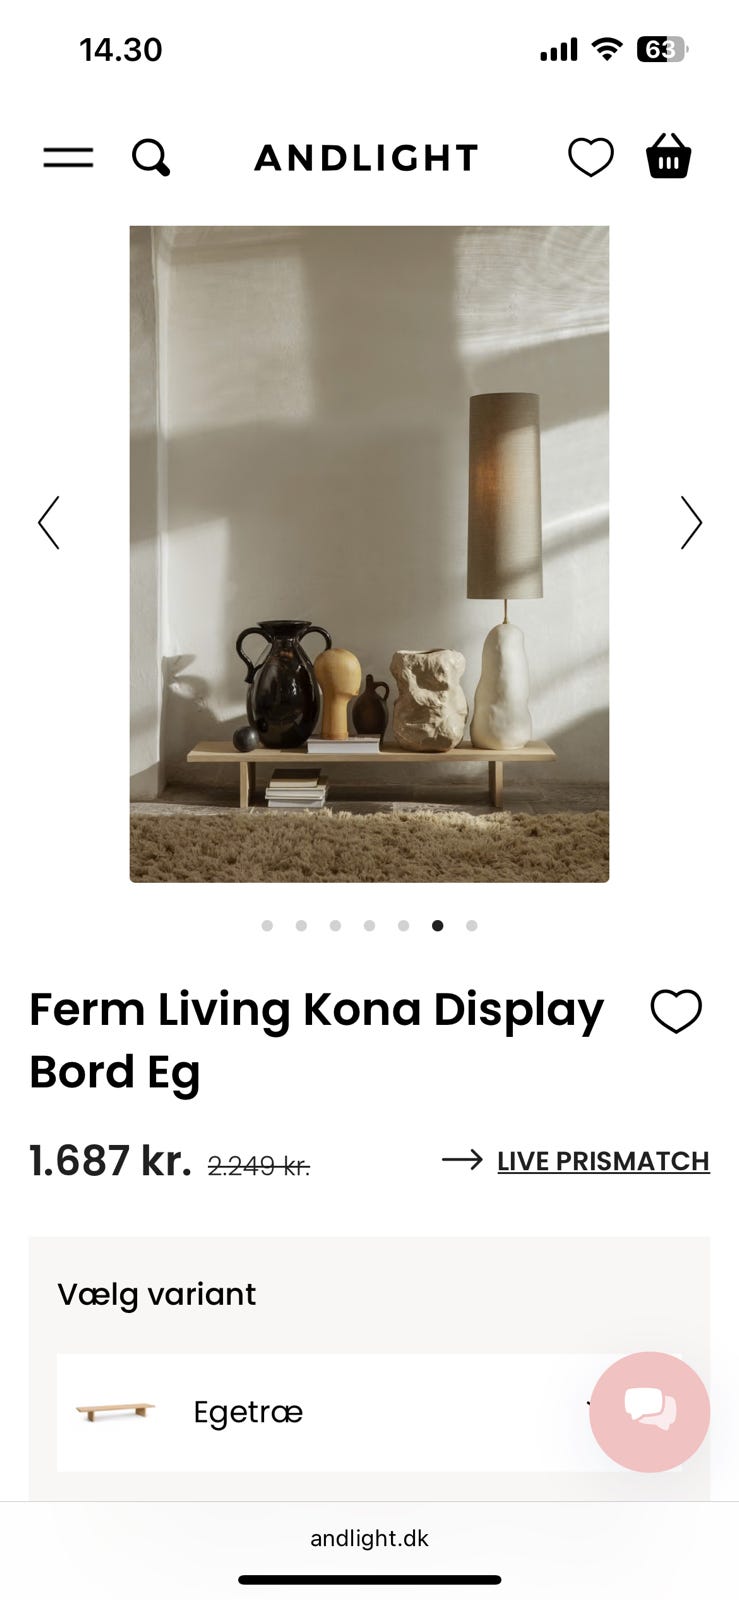The width and height of the screenshot is (739, 1600).
Task: Go to the ANDLIGHT home logo
Action: 367,158
